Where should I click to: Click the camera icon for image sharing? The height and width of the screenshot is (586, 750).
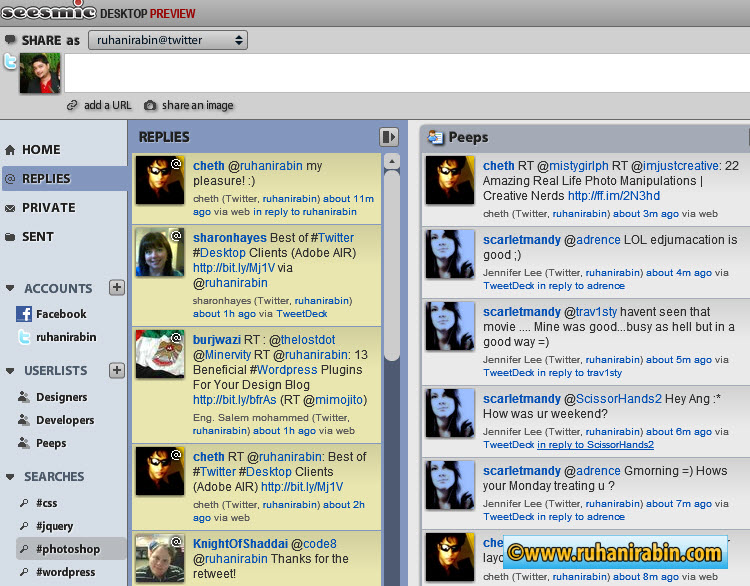point(150,105)
